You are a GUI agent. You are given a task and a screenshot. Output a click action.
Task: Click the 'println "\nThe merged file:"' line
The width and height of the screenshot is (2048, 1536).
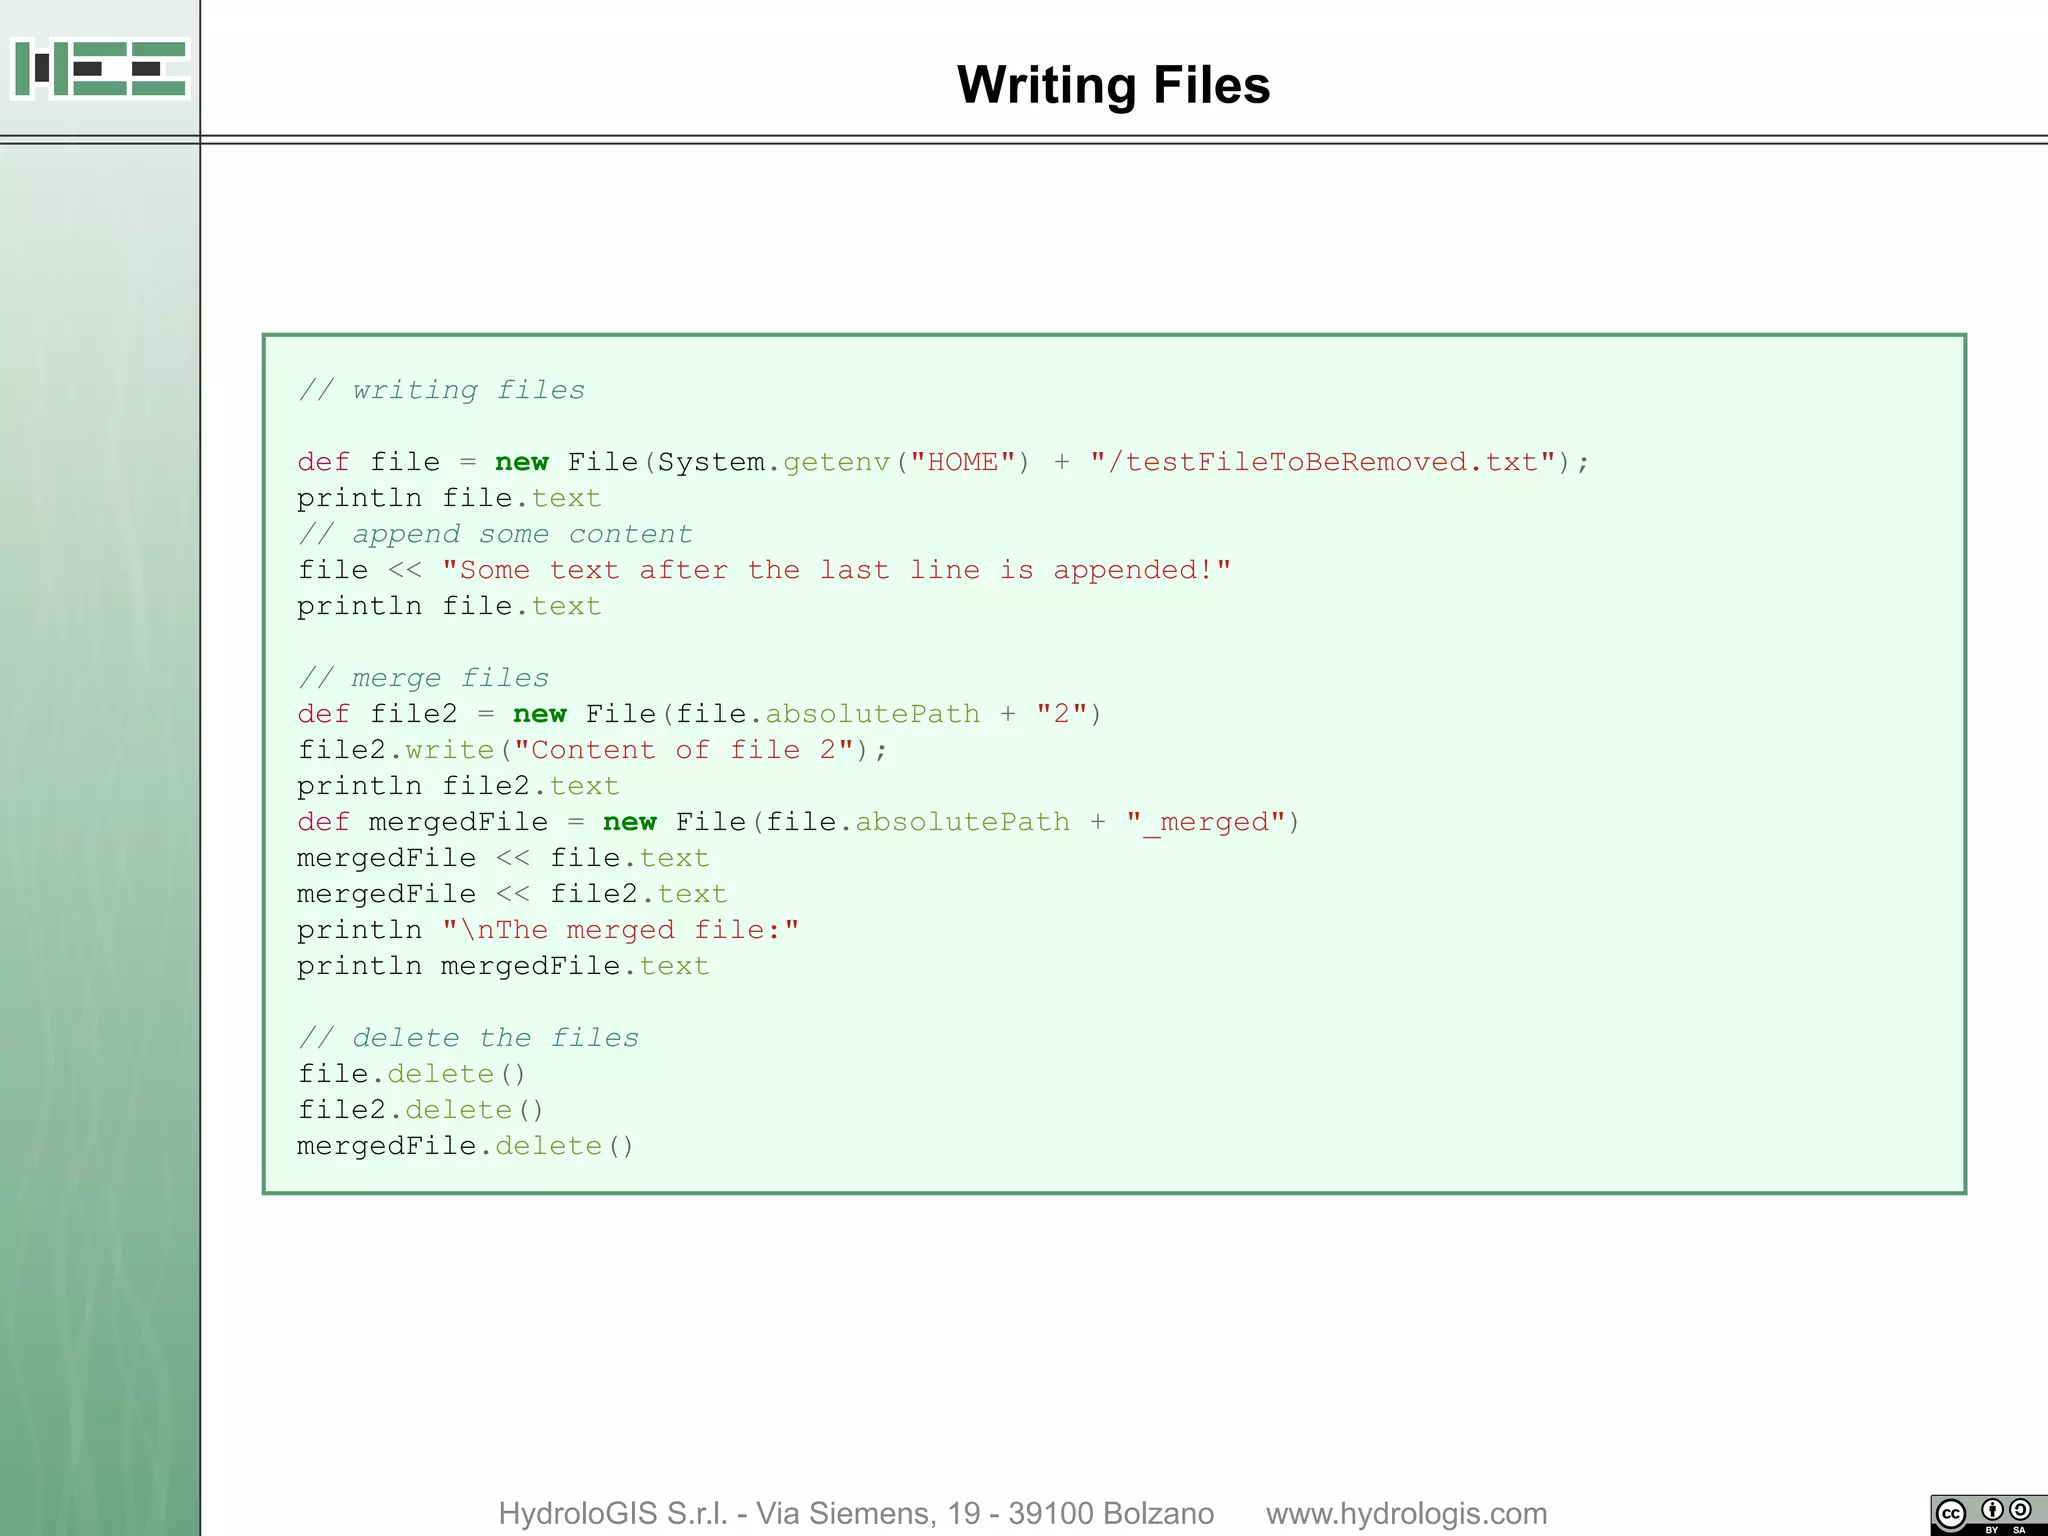click(x=548, y=930)
